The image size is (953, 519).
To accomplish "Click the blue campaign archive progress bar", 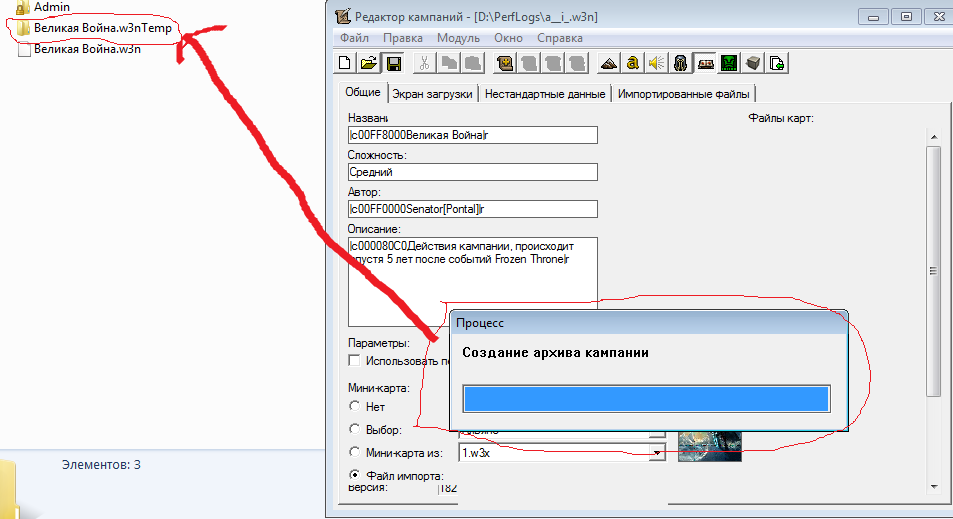I will (646, 399).
